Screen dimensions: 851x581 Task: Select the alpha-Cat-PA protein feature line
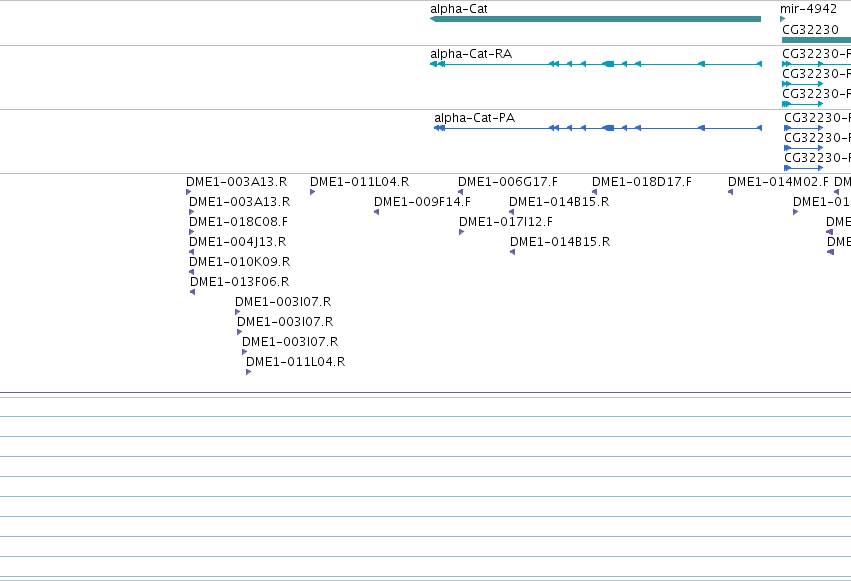pos(598,128)
